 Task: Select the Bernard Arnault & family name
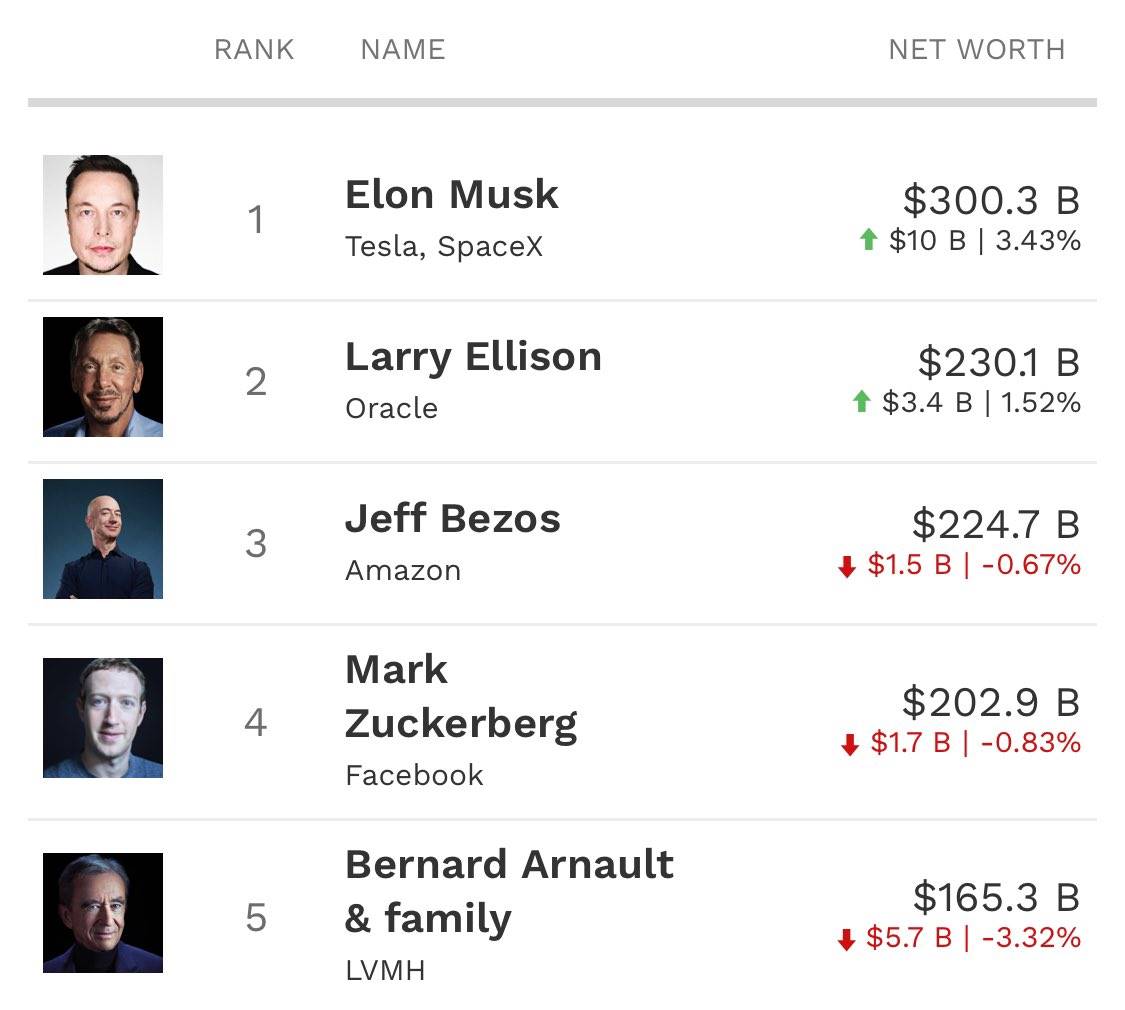click(509, 890)
